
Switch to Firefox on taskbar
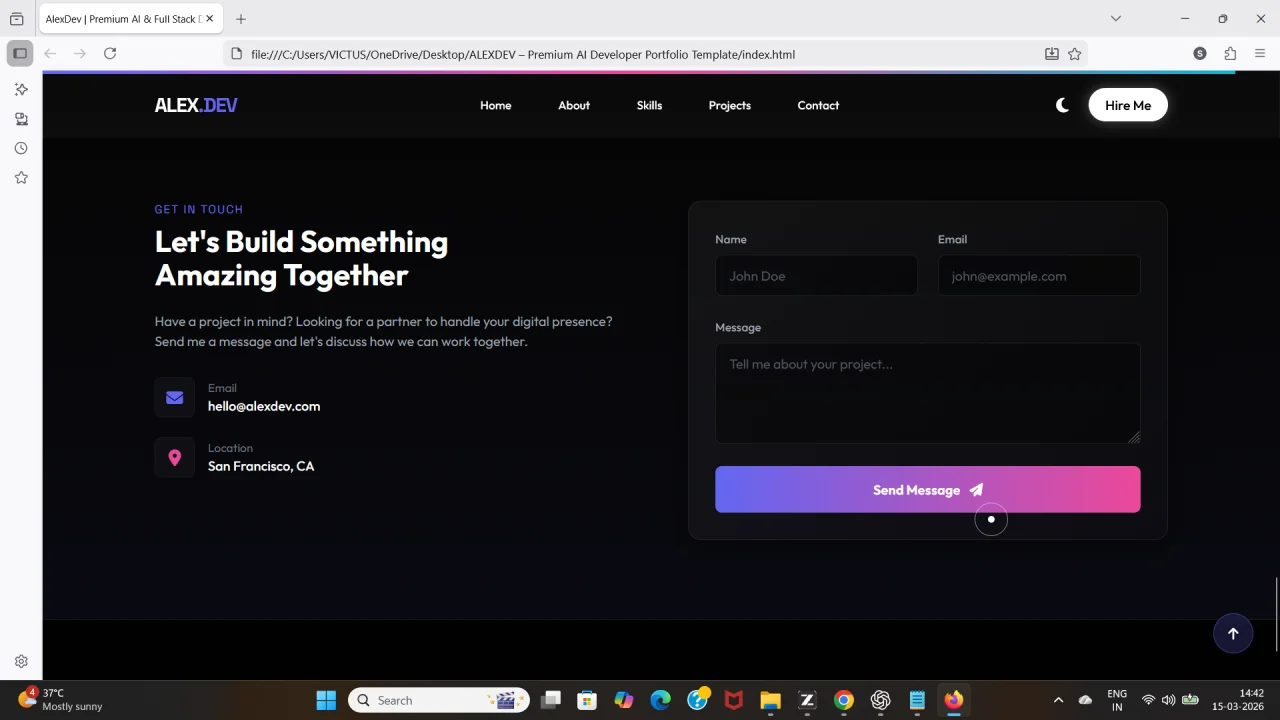point(954,700)
